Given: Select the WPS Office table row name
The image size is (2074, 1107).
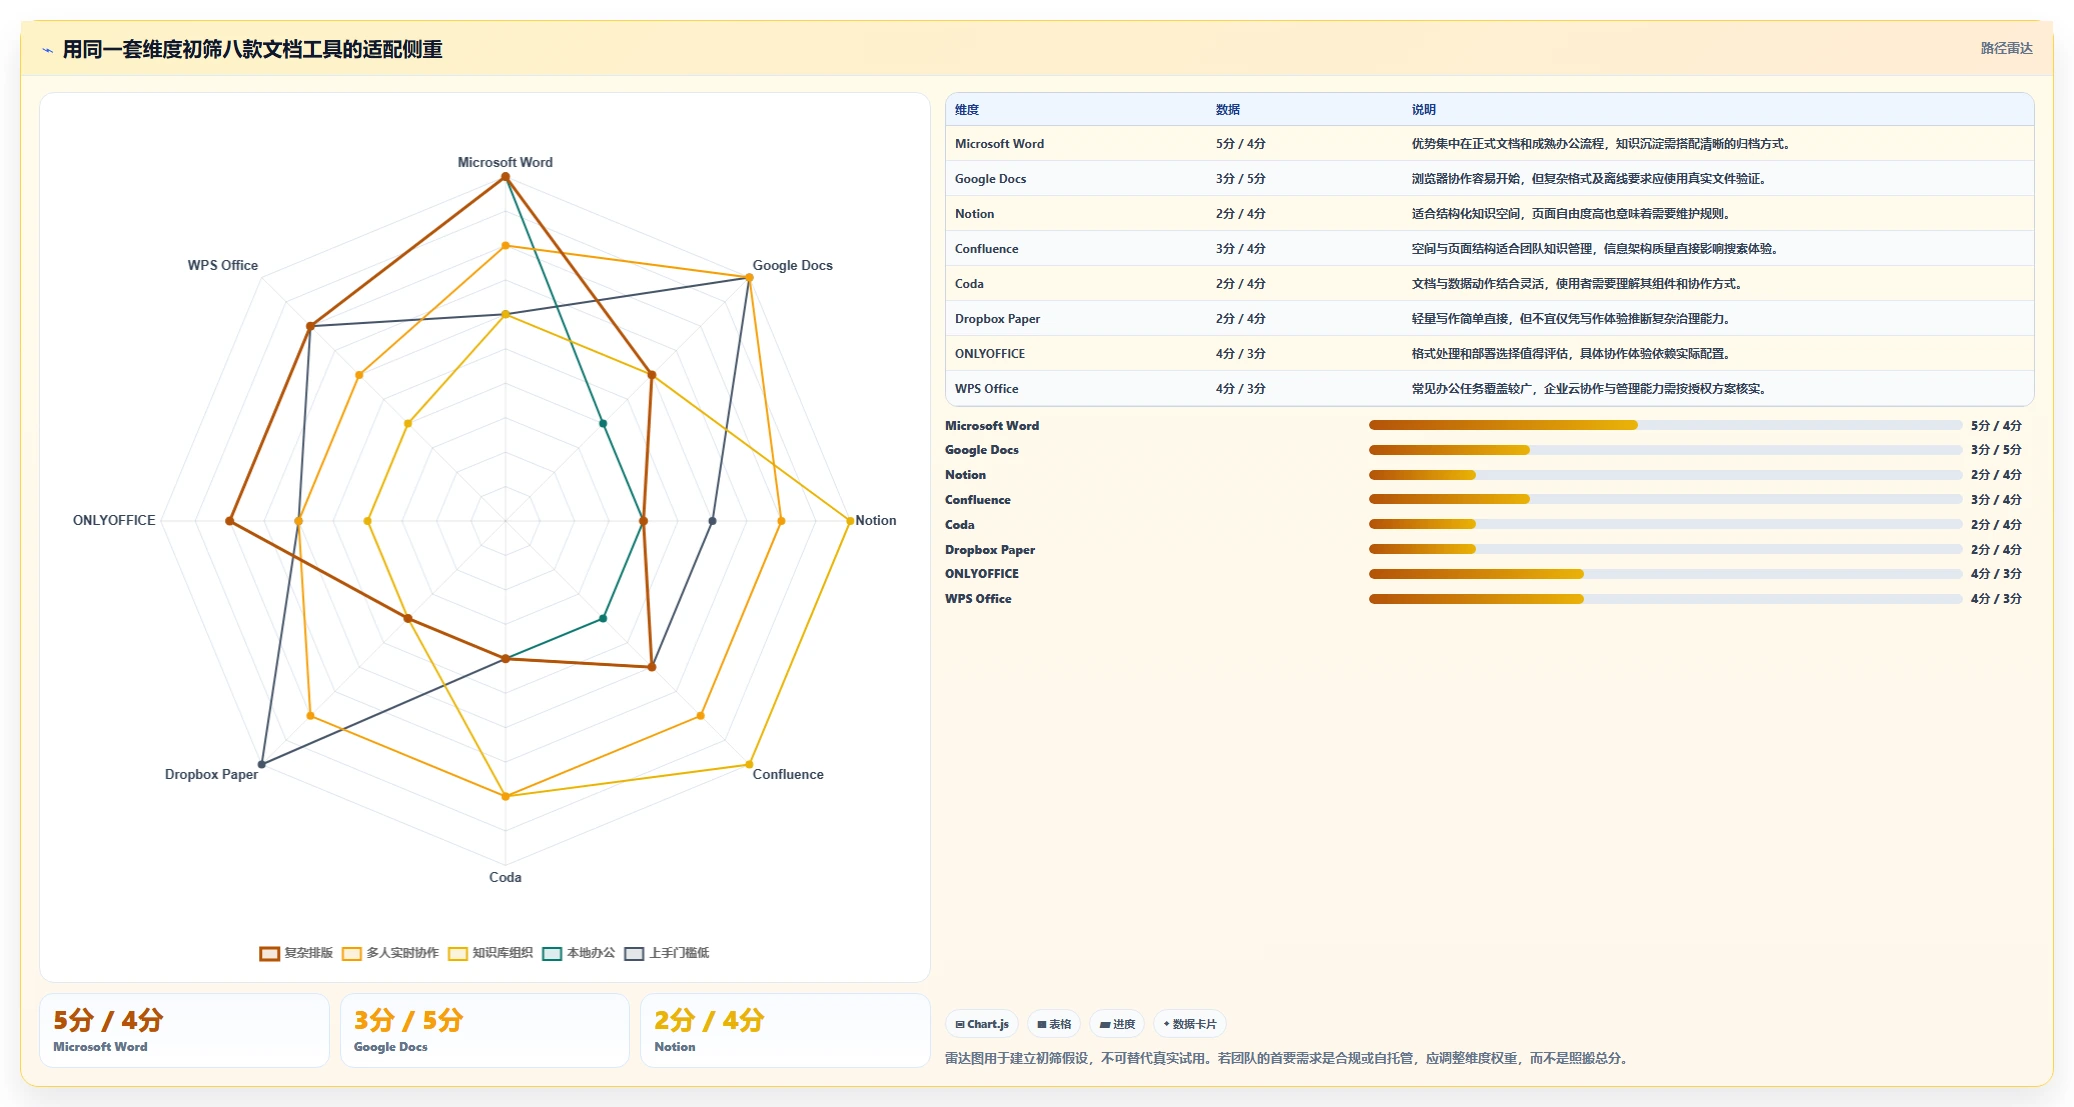Looking at the screenshot, I should (986, 389).
